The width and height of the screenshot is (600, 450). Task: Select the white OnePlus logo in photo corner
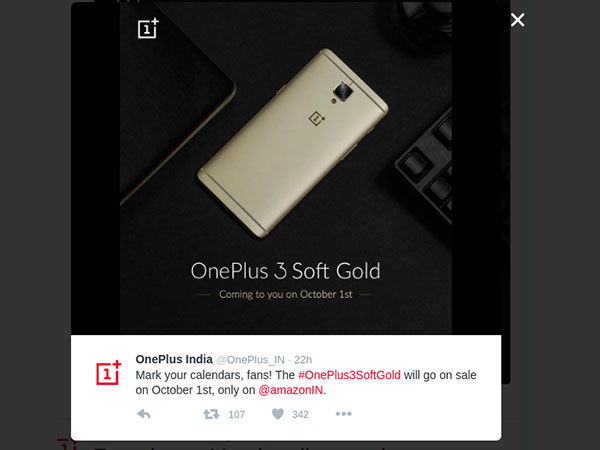(x=148, y=28)
